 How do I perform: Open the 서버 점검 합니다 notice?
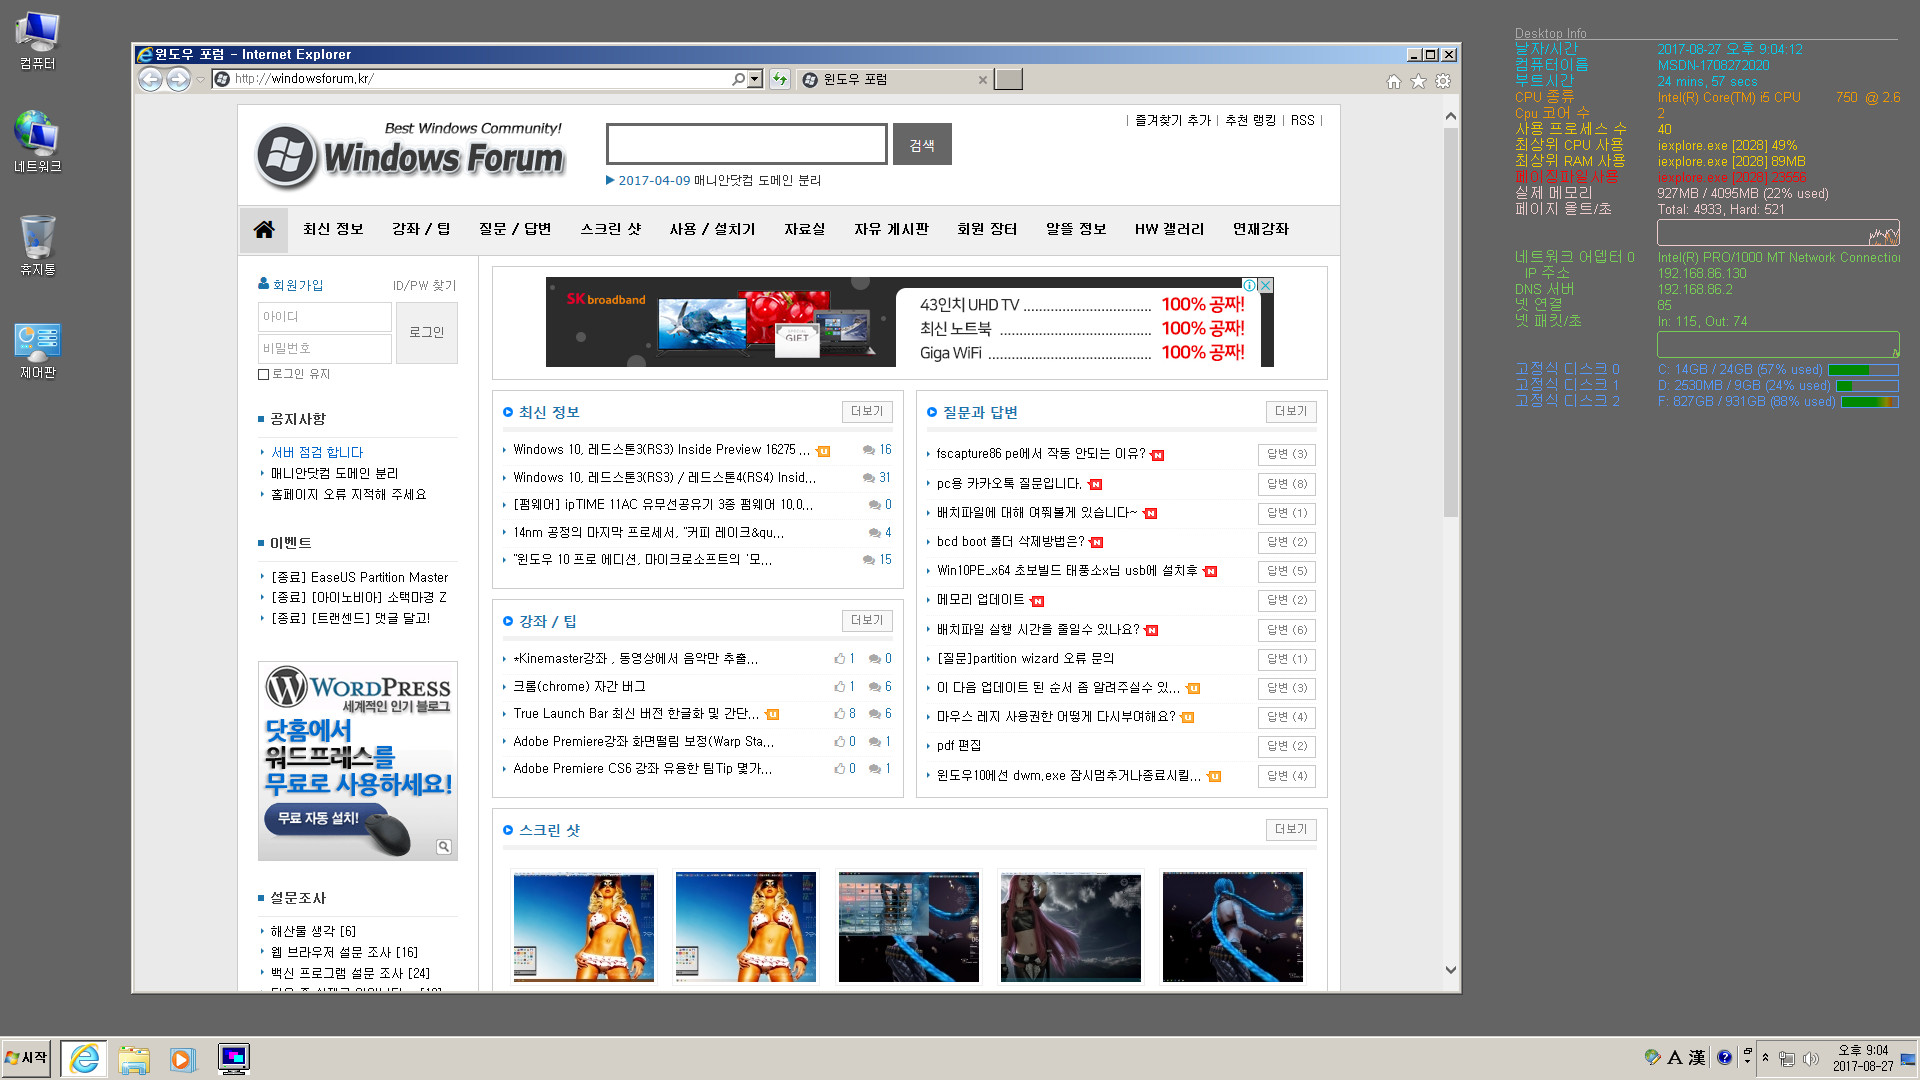[x=317, y=452]
